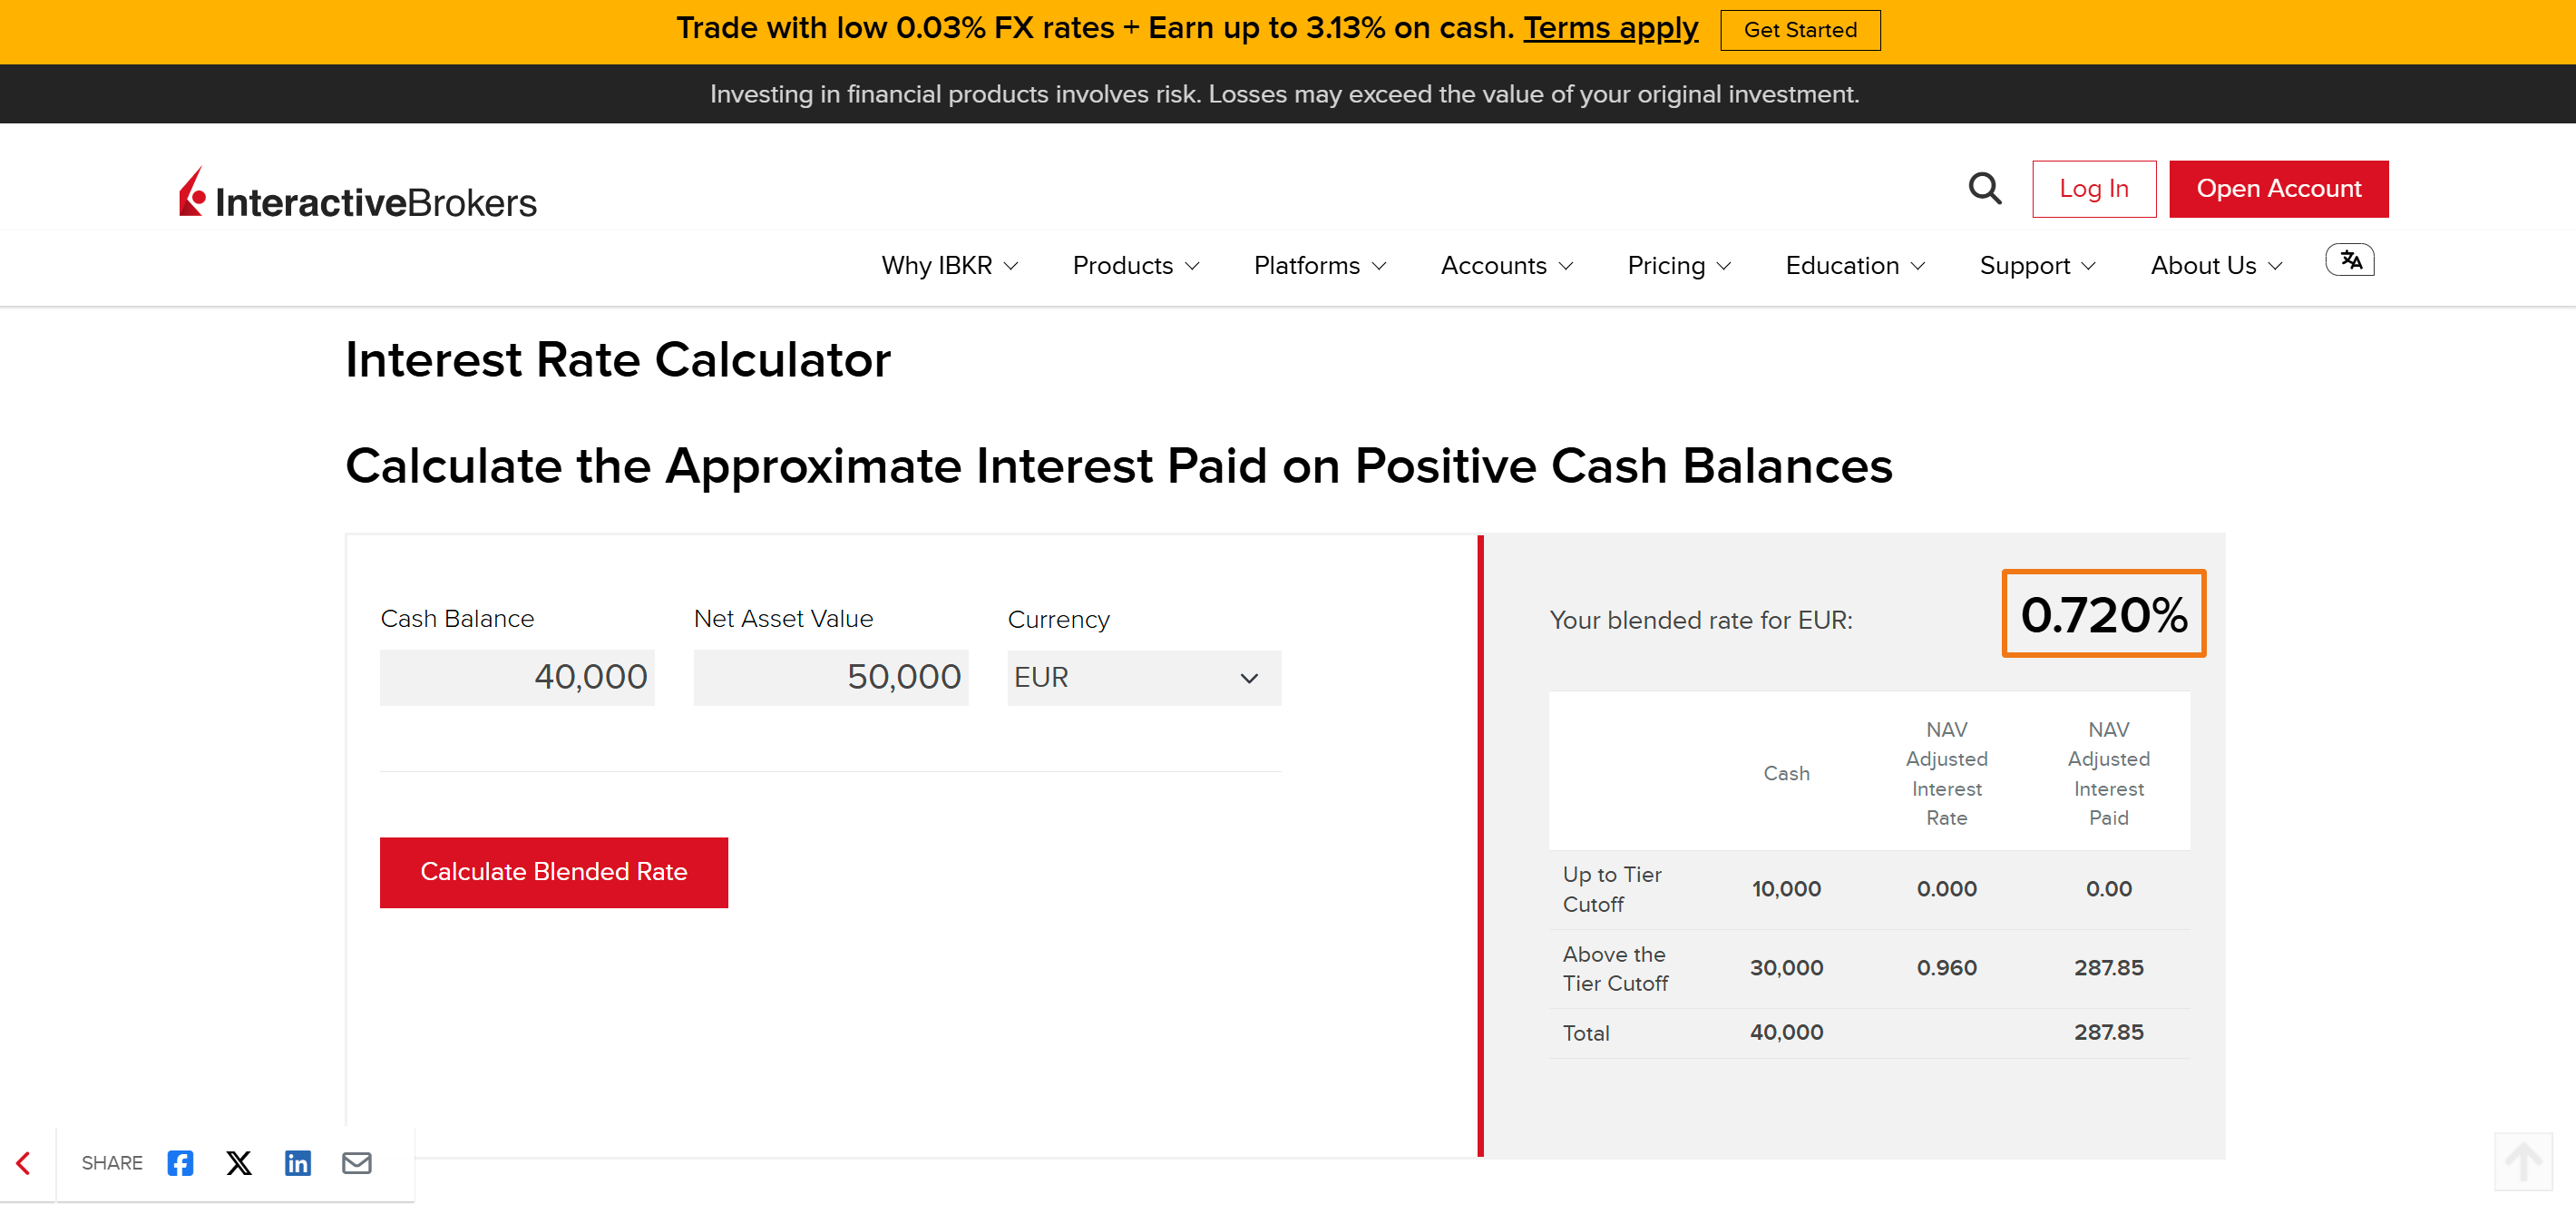Click the Net Asset Value field label
Screen dimensions: 2576x1214
click(x=783, y=619)
